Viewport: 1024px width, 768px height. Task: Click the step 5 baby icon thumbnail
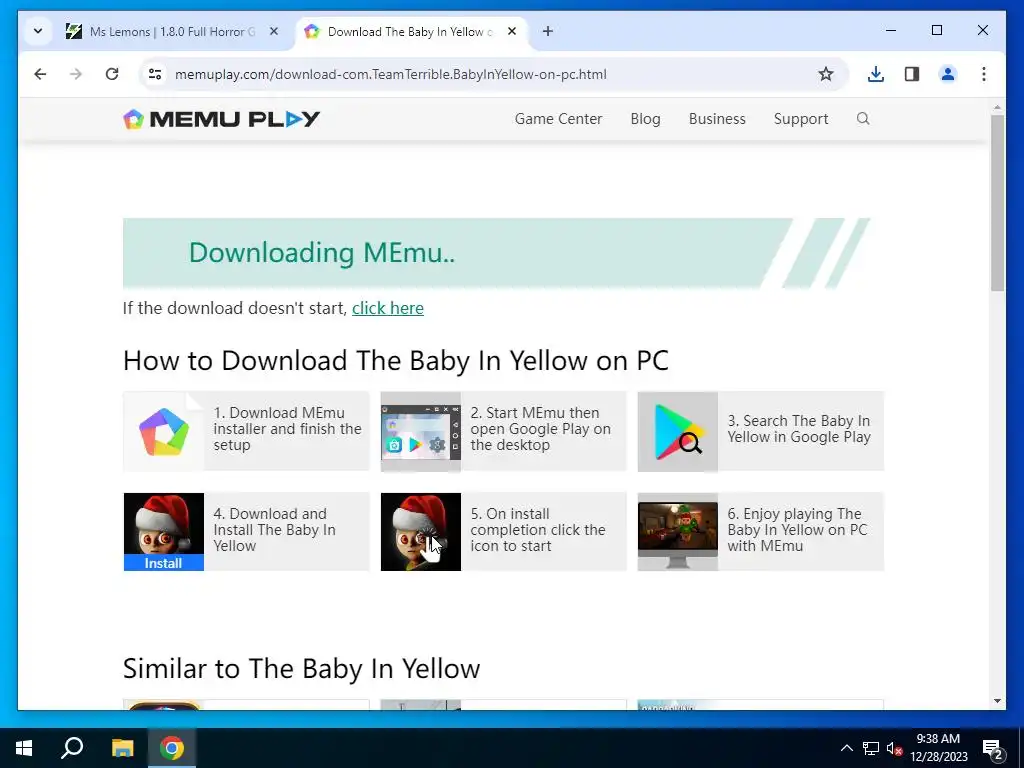(421, 532)
